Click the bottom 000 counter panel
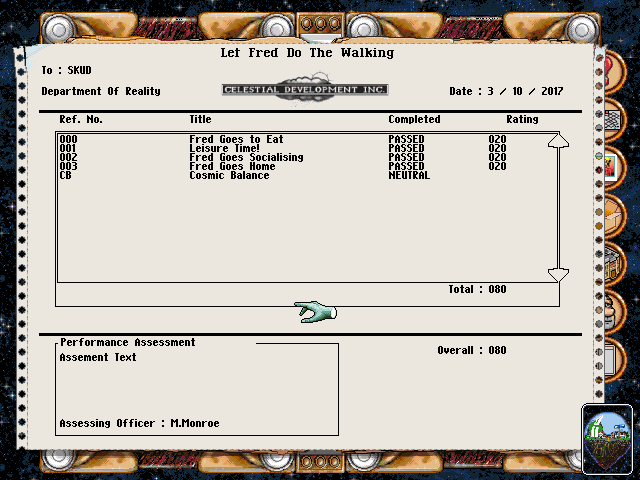Image resolution: width=640 pixels, height=480 pixels. 320,462
